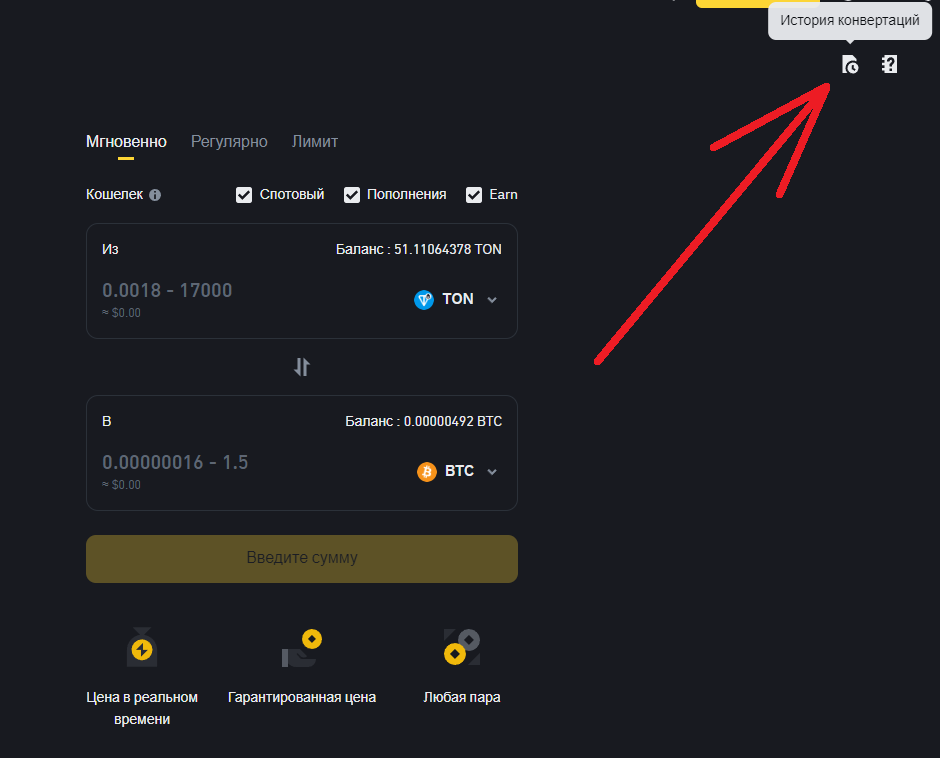Expand the chevron next to TON
The image size is (940, 758).
pos(492,300)
